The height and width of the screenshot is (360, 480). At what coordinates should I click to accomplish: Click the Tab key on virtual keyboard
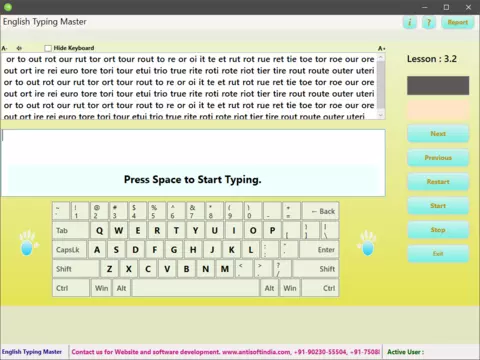coord(71,230)
